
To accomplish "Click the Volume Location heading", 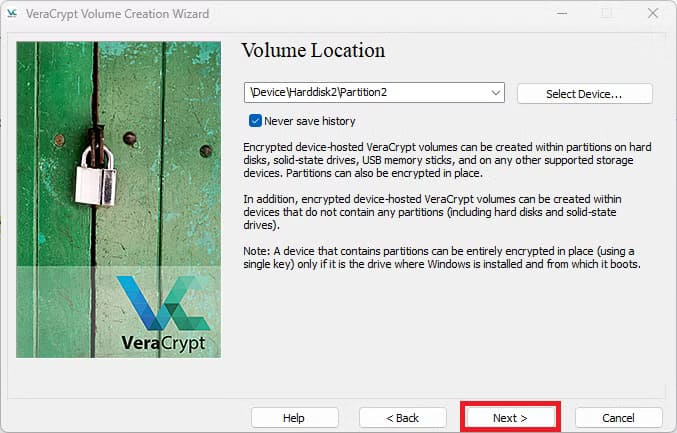I will click(313, 51).
